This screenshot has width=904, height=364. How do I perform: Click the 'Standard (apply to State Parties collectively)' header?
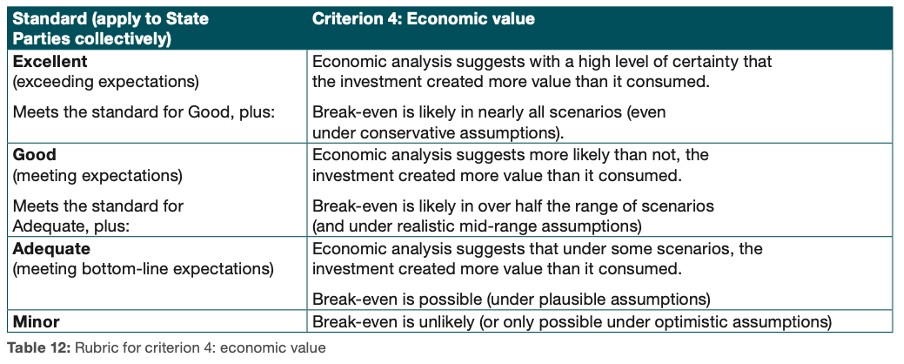pos(111,28)
